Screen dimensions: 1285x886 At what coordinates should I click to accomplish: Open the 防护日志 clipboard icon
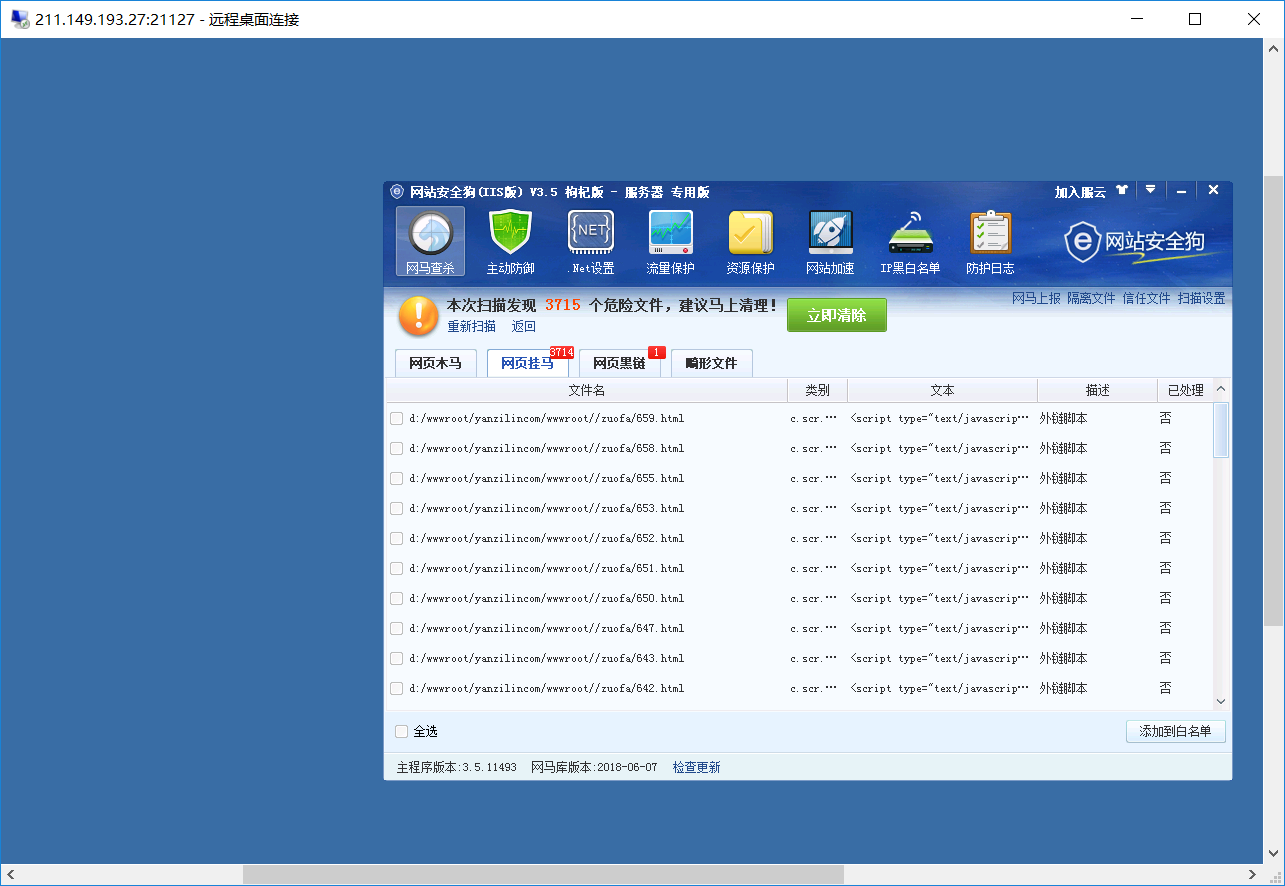990,242
